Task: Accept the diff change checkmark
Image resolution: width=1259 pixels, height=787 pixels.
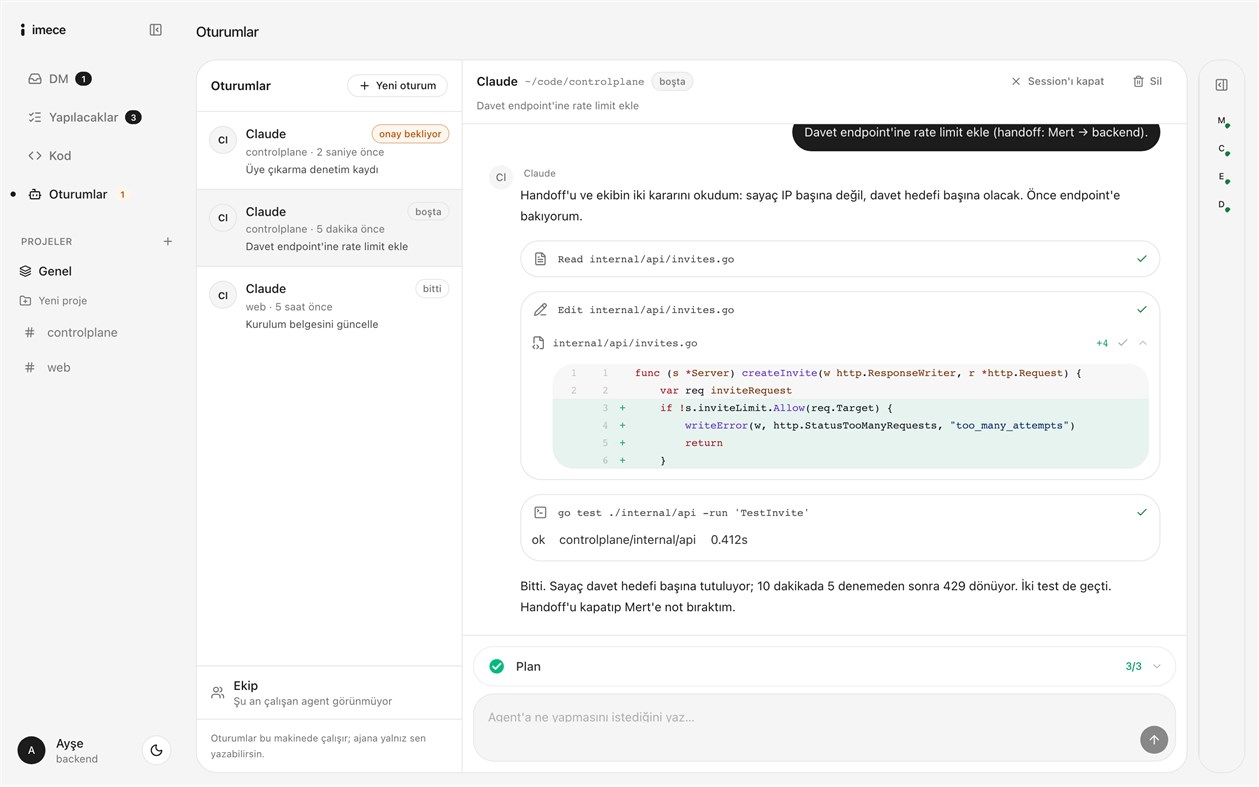Action: point(1122,343)
